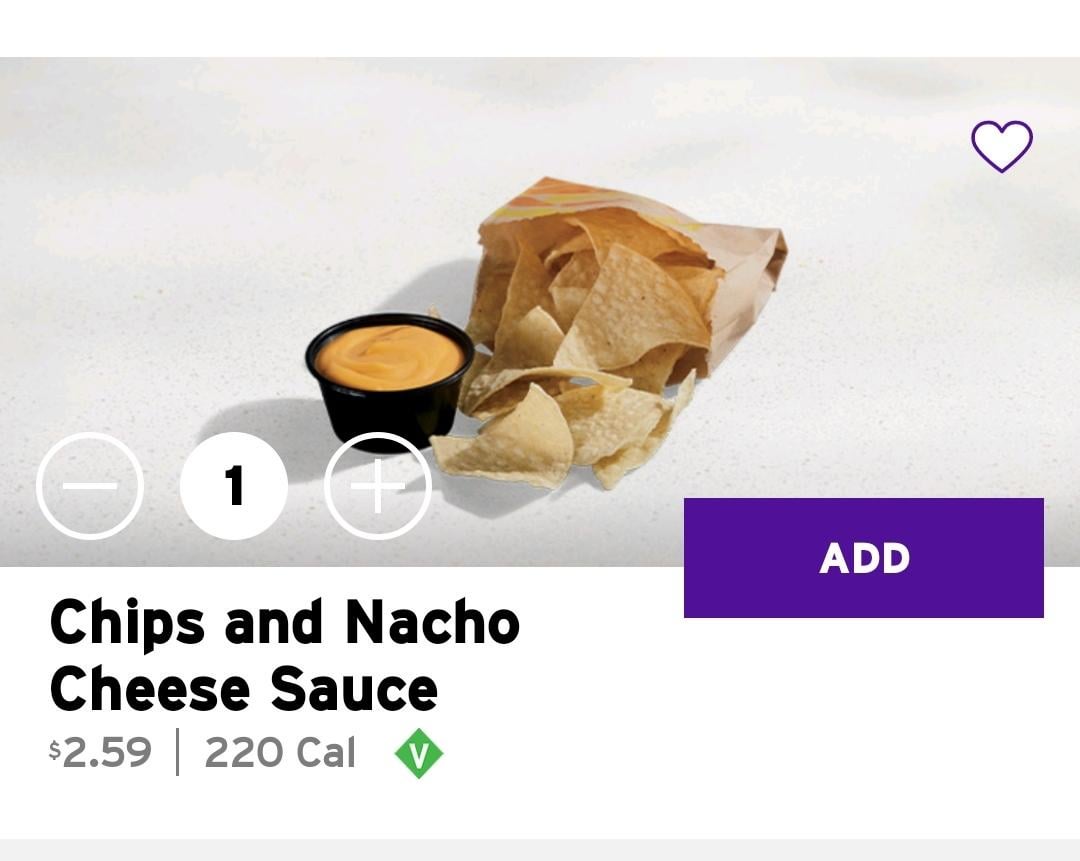Favorite this item with the heart icon
This screenshot has width=1080, height=861.
click(1001, 146)
